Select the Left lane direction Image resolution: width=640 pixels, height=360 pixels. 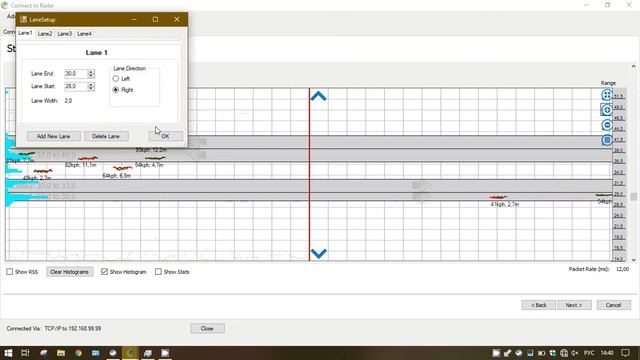click(x=116, y=78)
